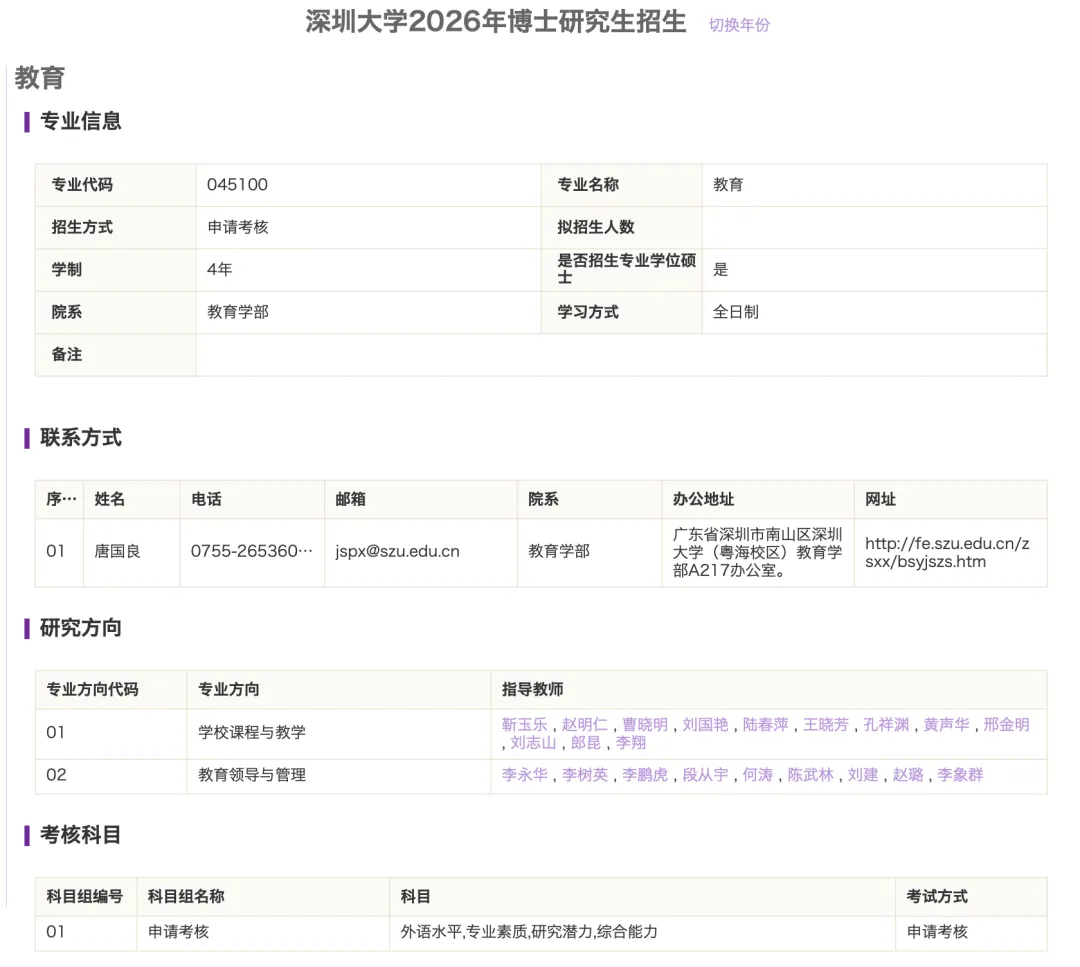Open advisor 刘国艳 link

(x=705, y=725)
